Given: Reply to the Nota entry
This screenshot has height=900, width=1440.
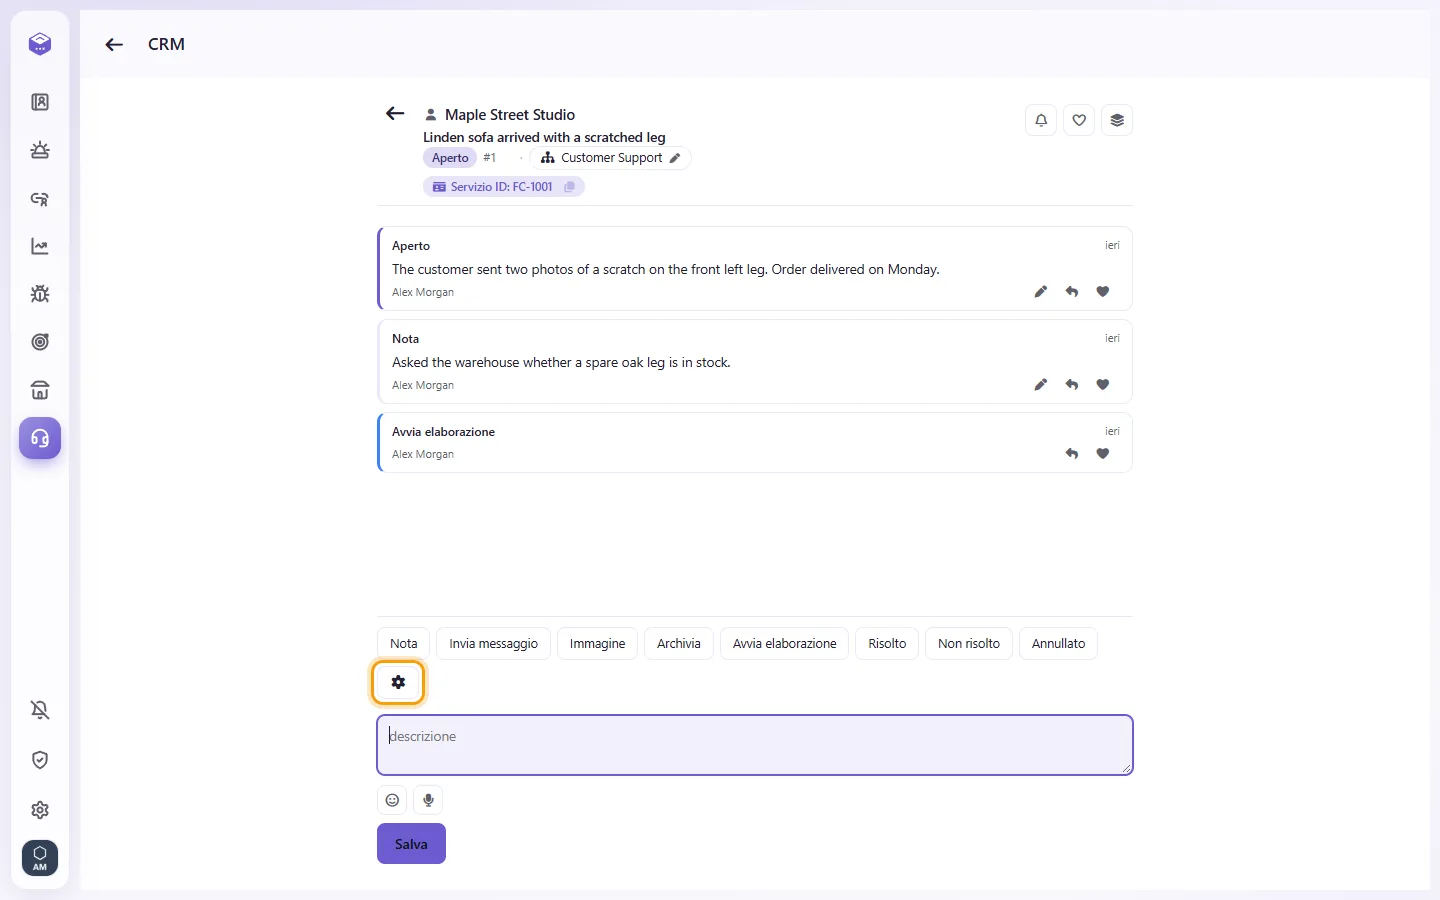Looking at the screenshot, I should point(1072,385).
